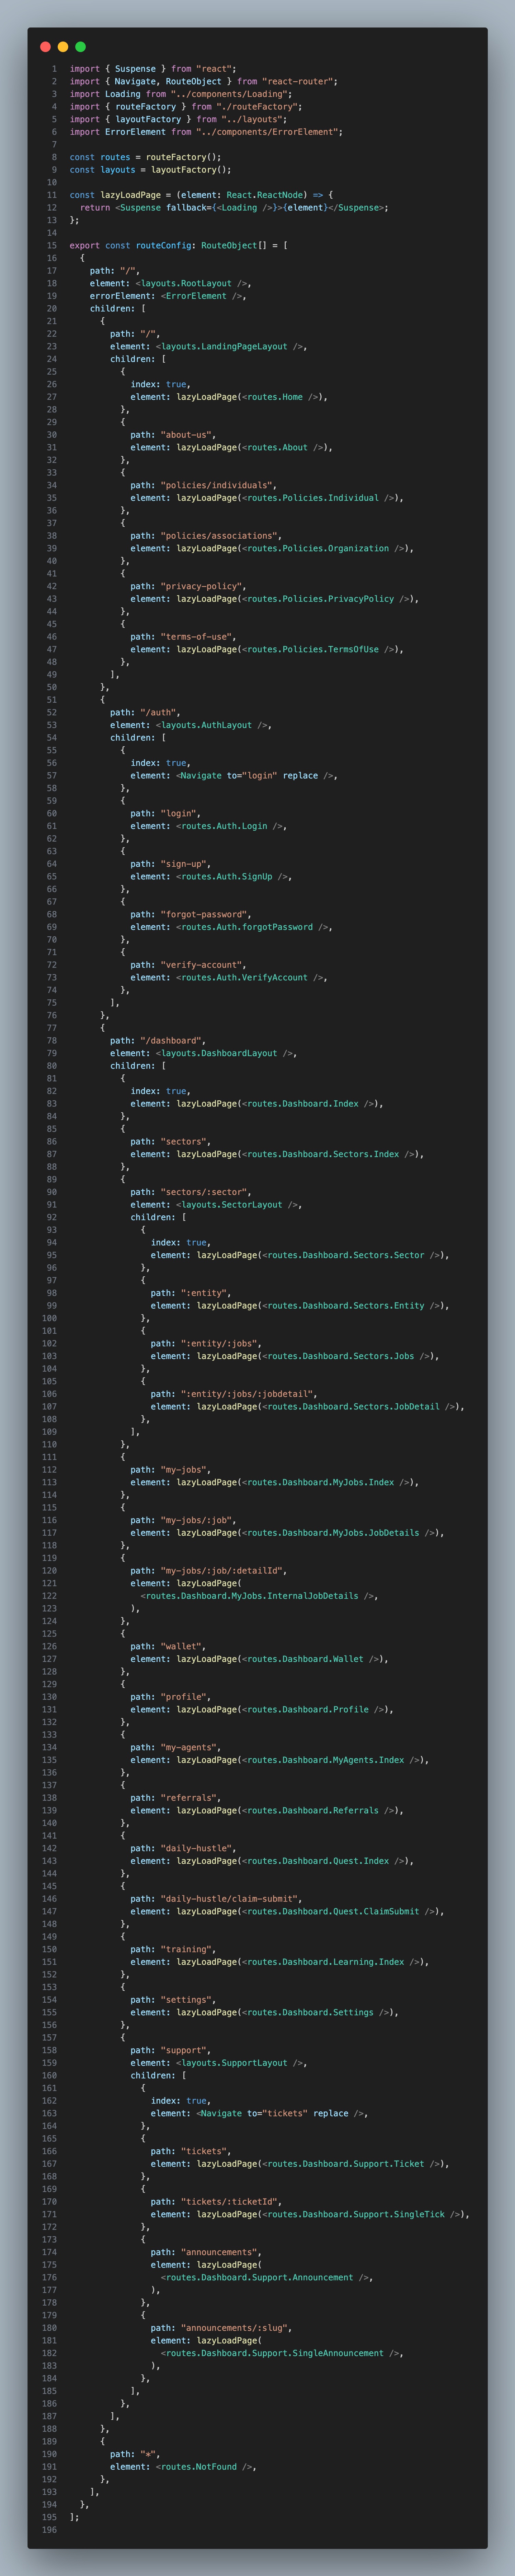
Task: Click the layouts.LandingPageLayout element
Action: point(231,347)
